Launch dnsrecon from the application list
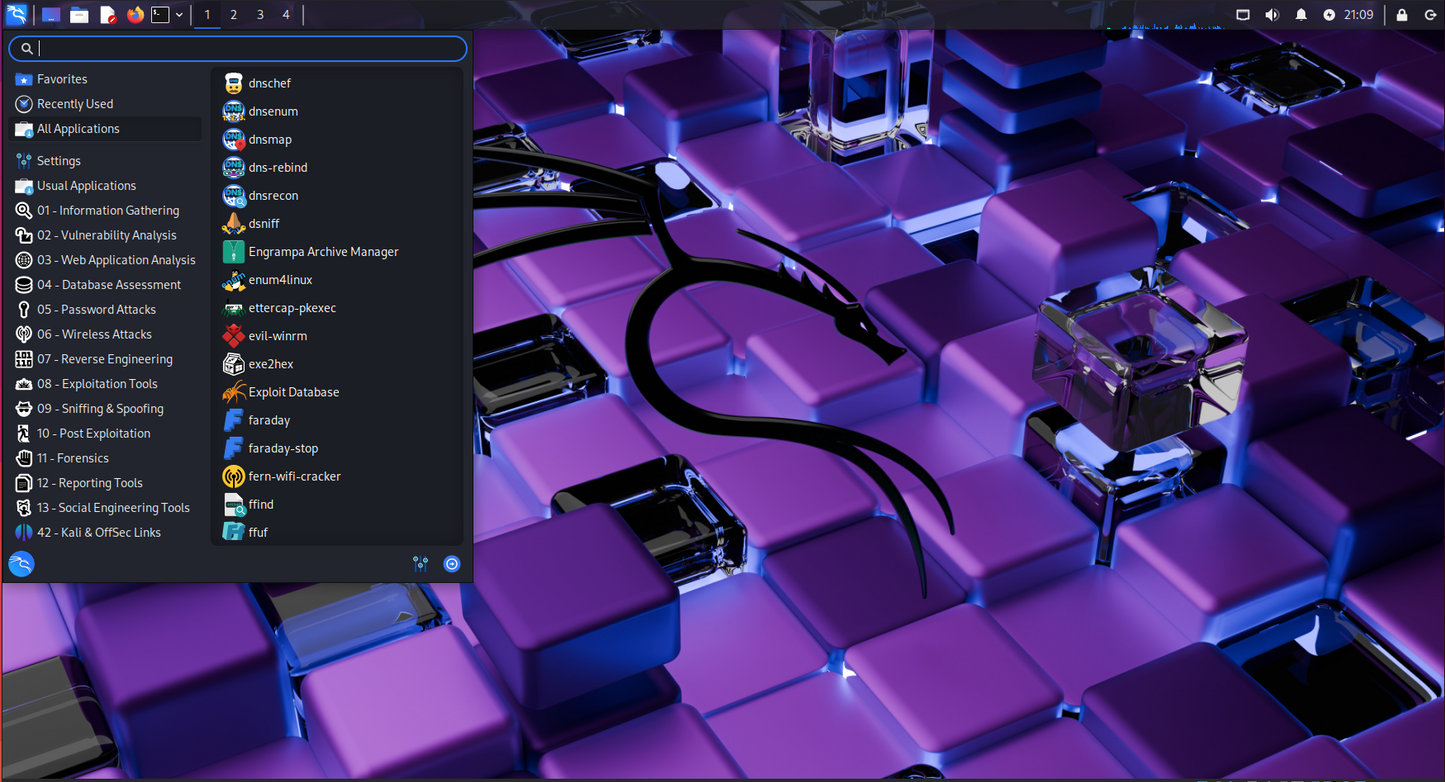Screen dimensions: 1445x782 coord(337,195)
